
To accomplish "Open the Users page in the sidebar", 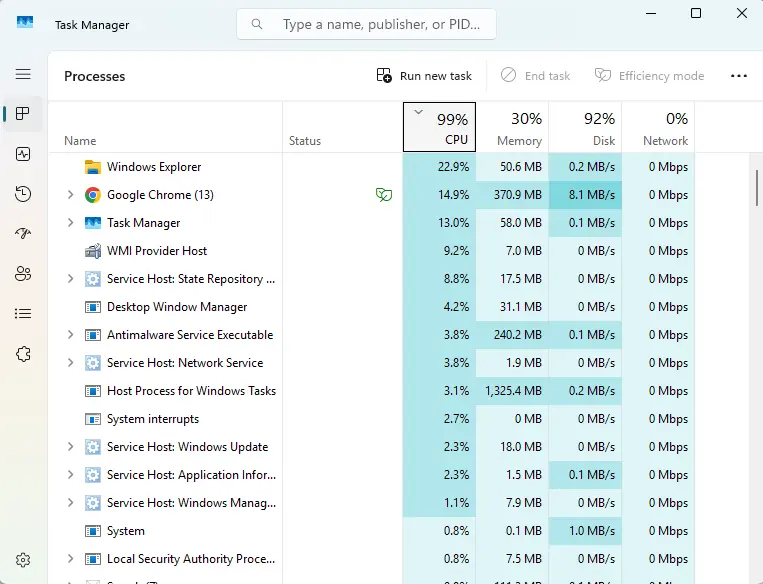I will [23, 274].
